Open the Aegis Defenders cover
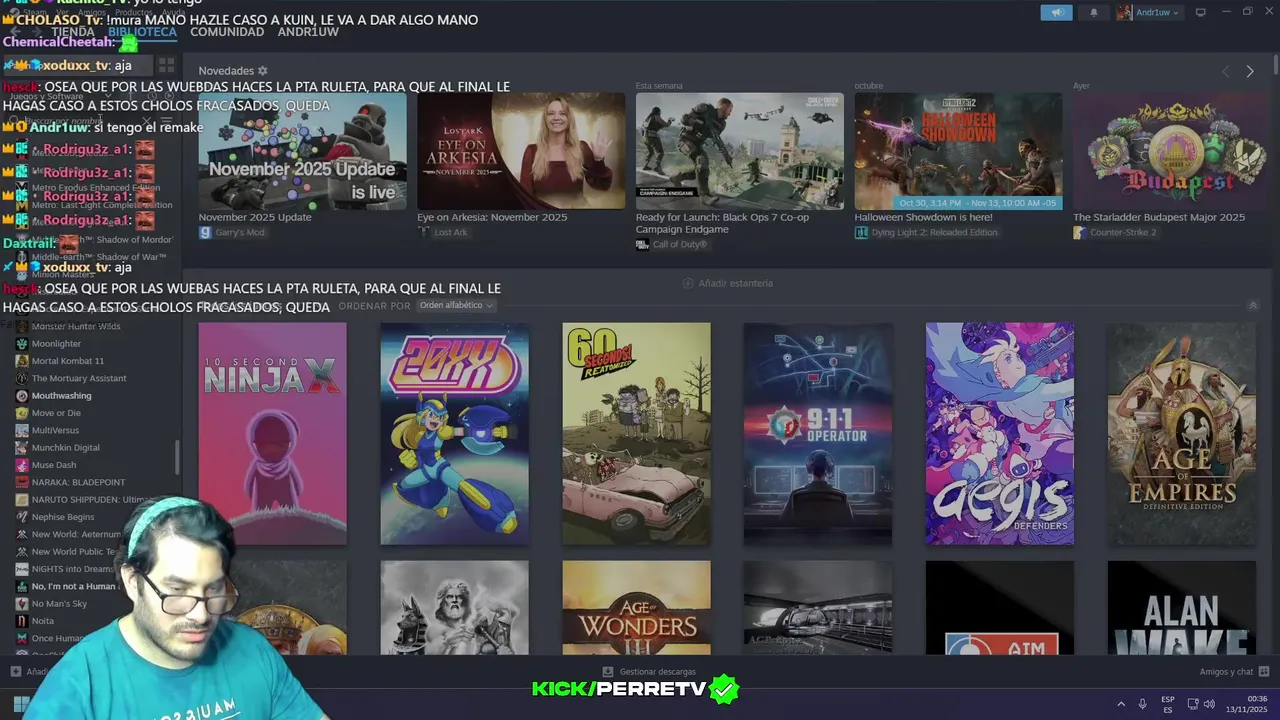This screenshot has width=1280, height=720. (1000, 433)
